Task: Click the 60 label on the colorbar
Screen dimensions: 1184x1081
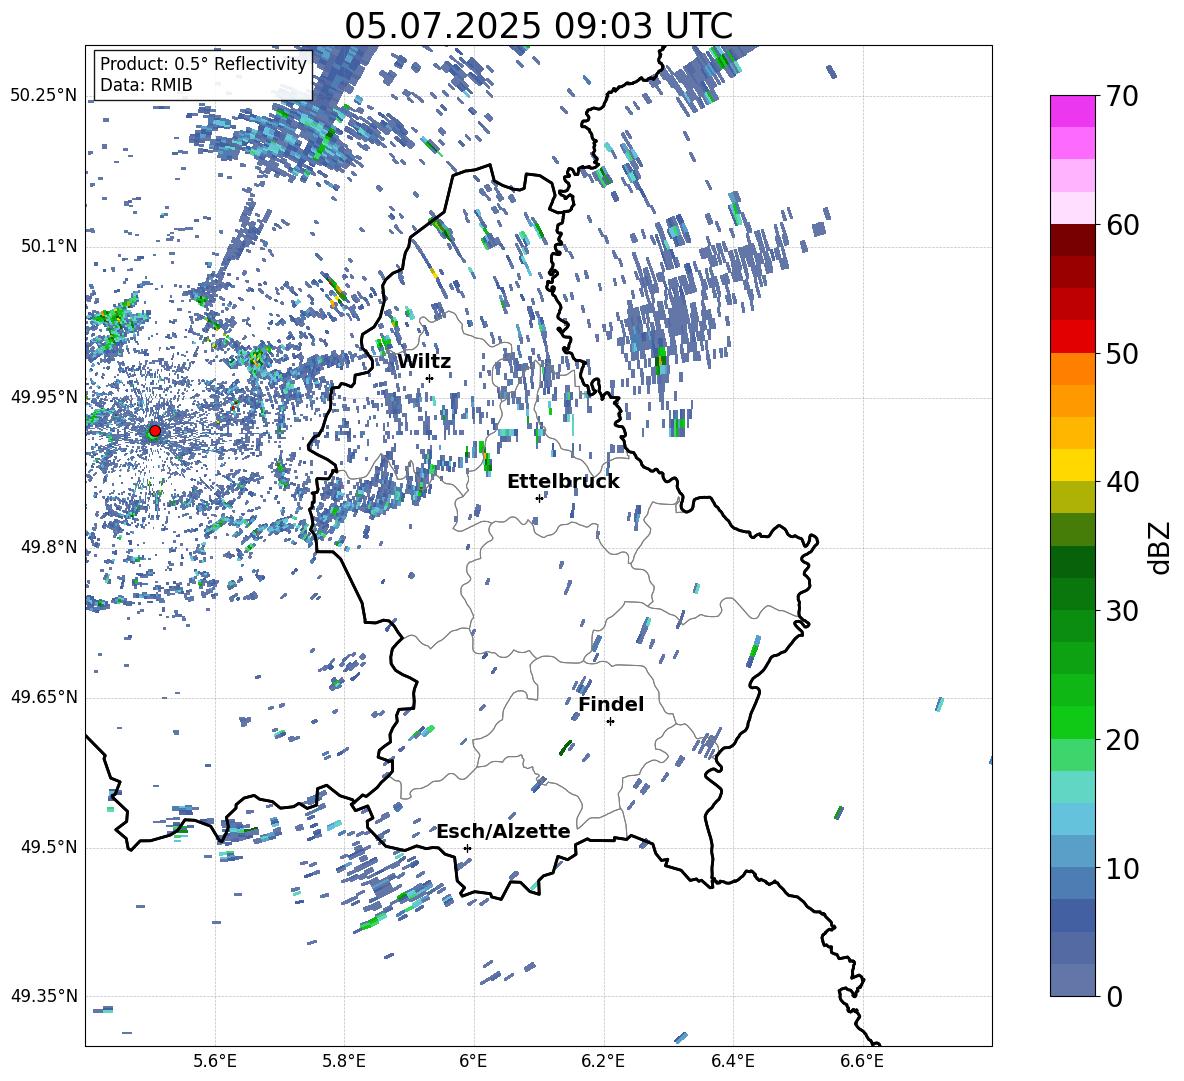Action: tap(1122, 225)
